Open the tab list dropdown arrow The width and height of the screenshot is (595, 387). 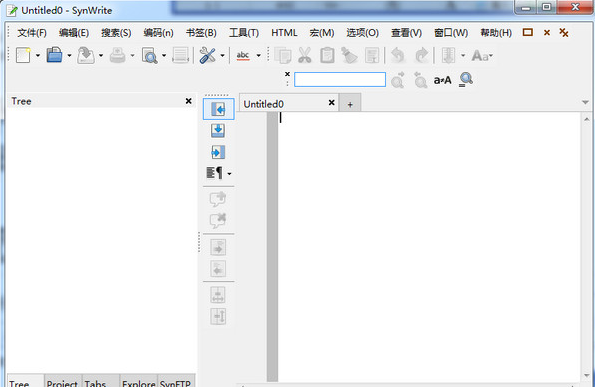coord(585,102)
